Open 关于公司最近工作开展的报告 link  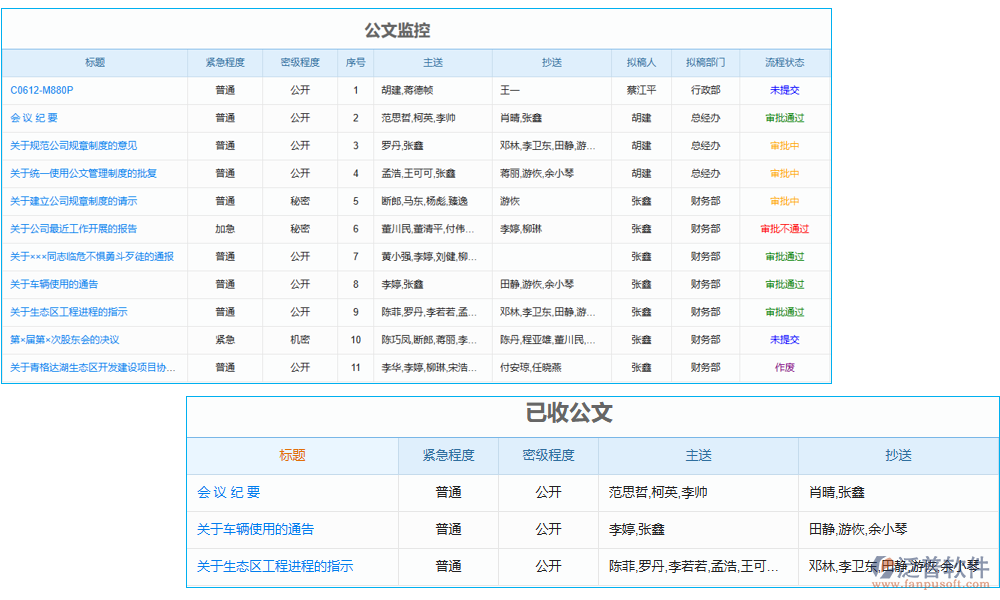pos(74,229)
